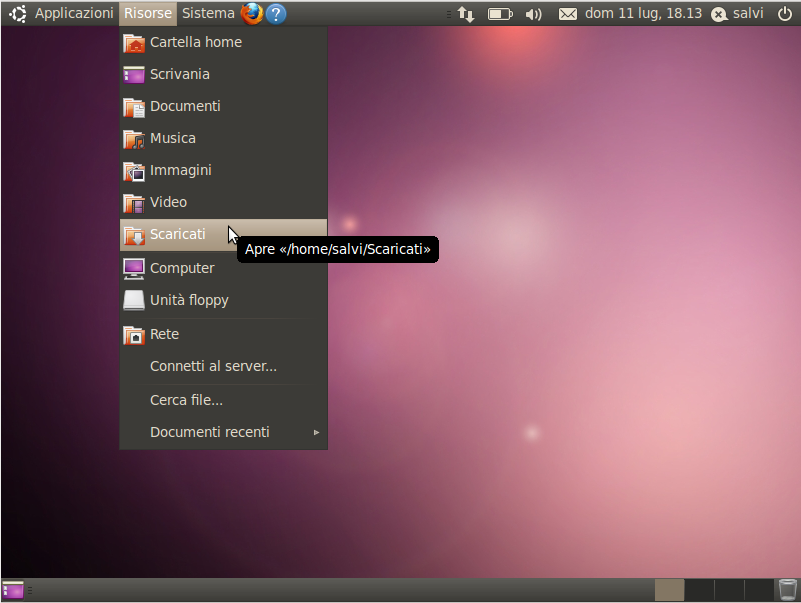Click the Rete network folder icon
Screen dimensions: 801x603
134,335
